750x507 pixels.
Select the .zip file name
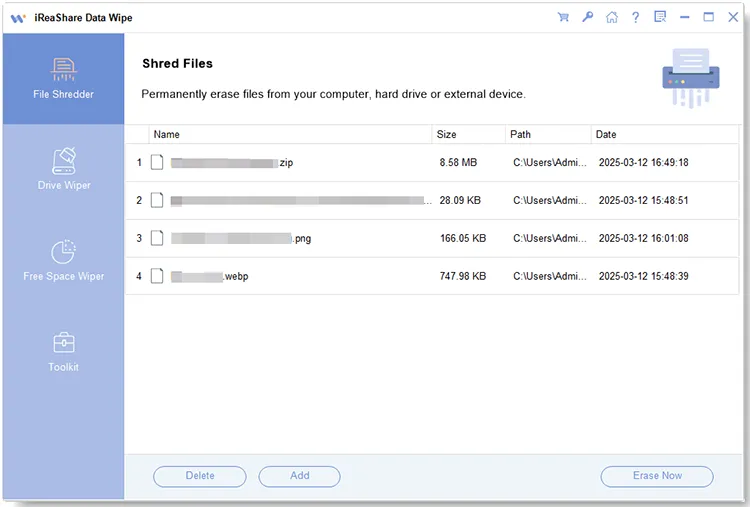click(x=232, y=163)
